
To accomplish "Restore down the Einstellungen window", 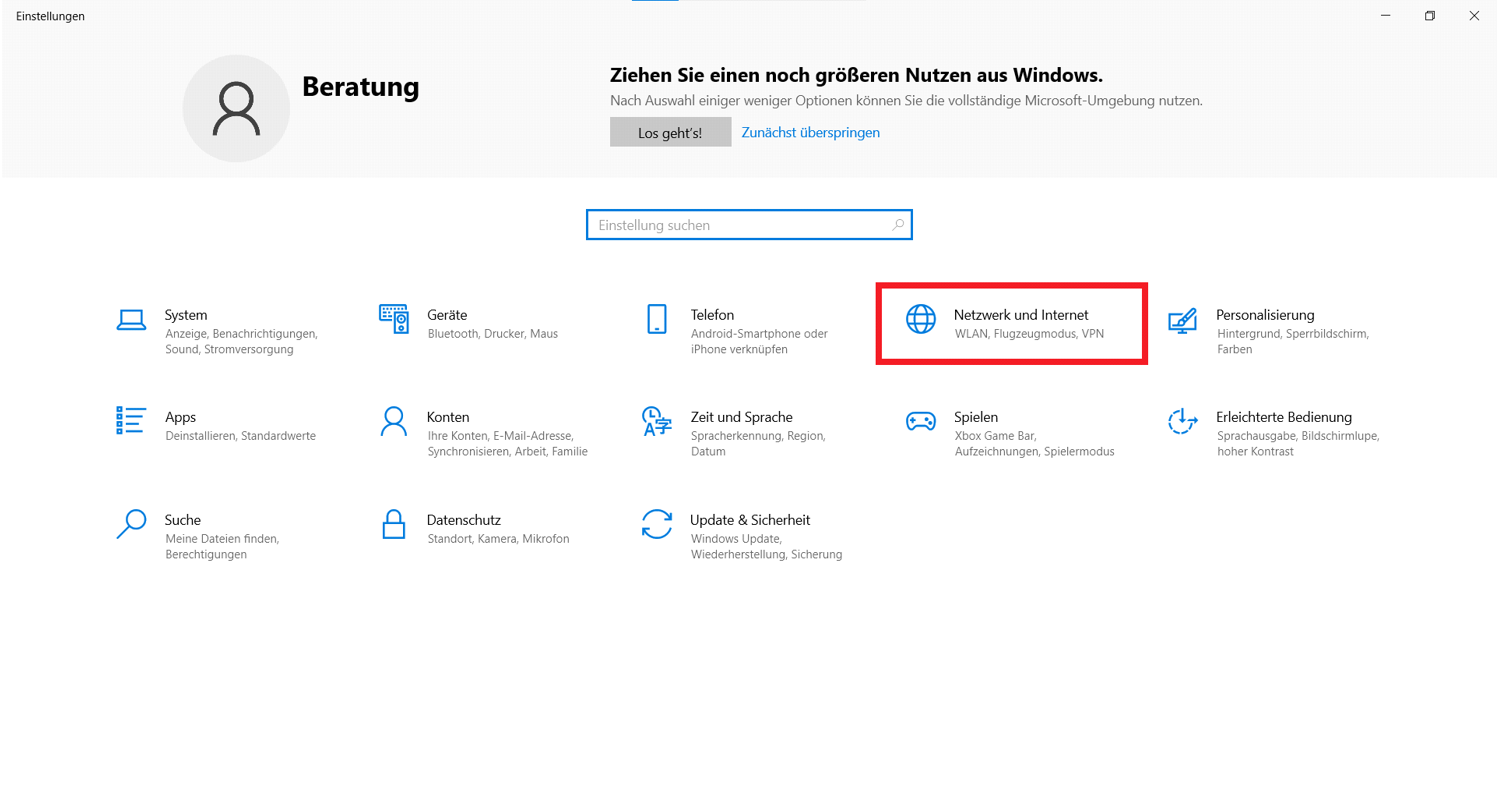I will click(x=1430, y=16).
